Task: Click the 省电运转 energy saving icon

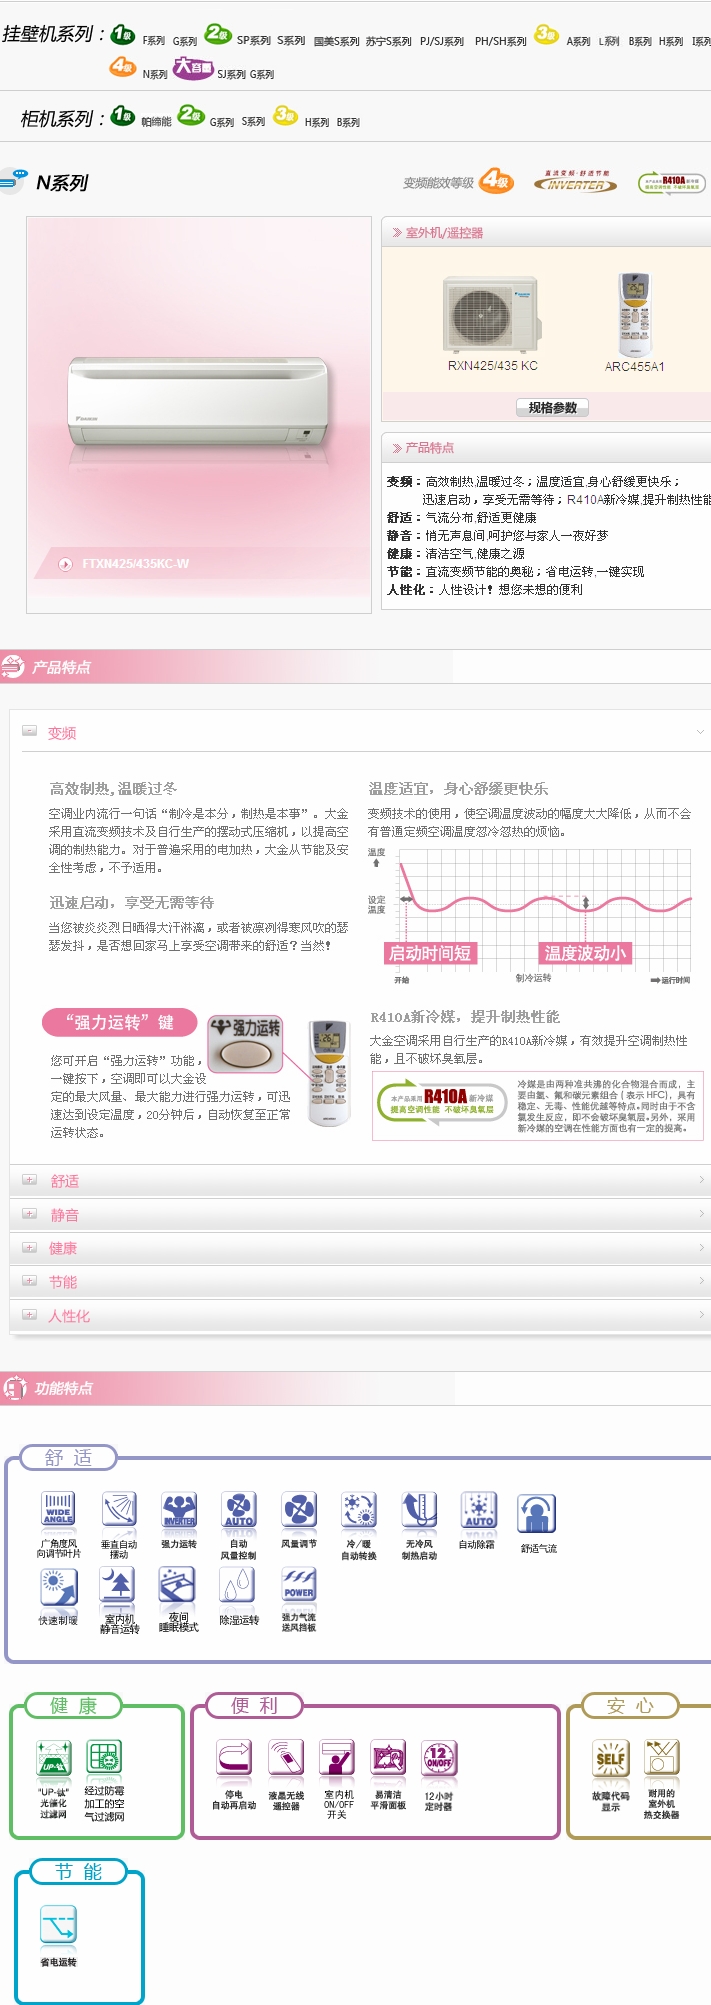Action: click(58, 1924)
